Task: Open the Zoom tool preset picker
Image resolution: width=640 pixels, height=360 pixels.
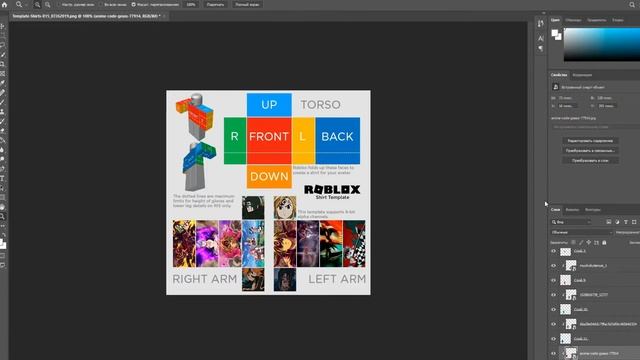Action: 20,4
